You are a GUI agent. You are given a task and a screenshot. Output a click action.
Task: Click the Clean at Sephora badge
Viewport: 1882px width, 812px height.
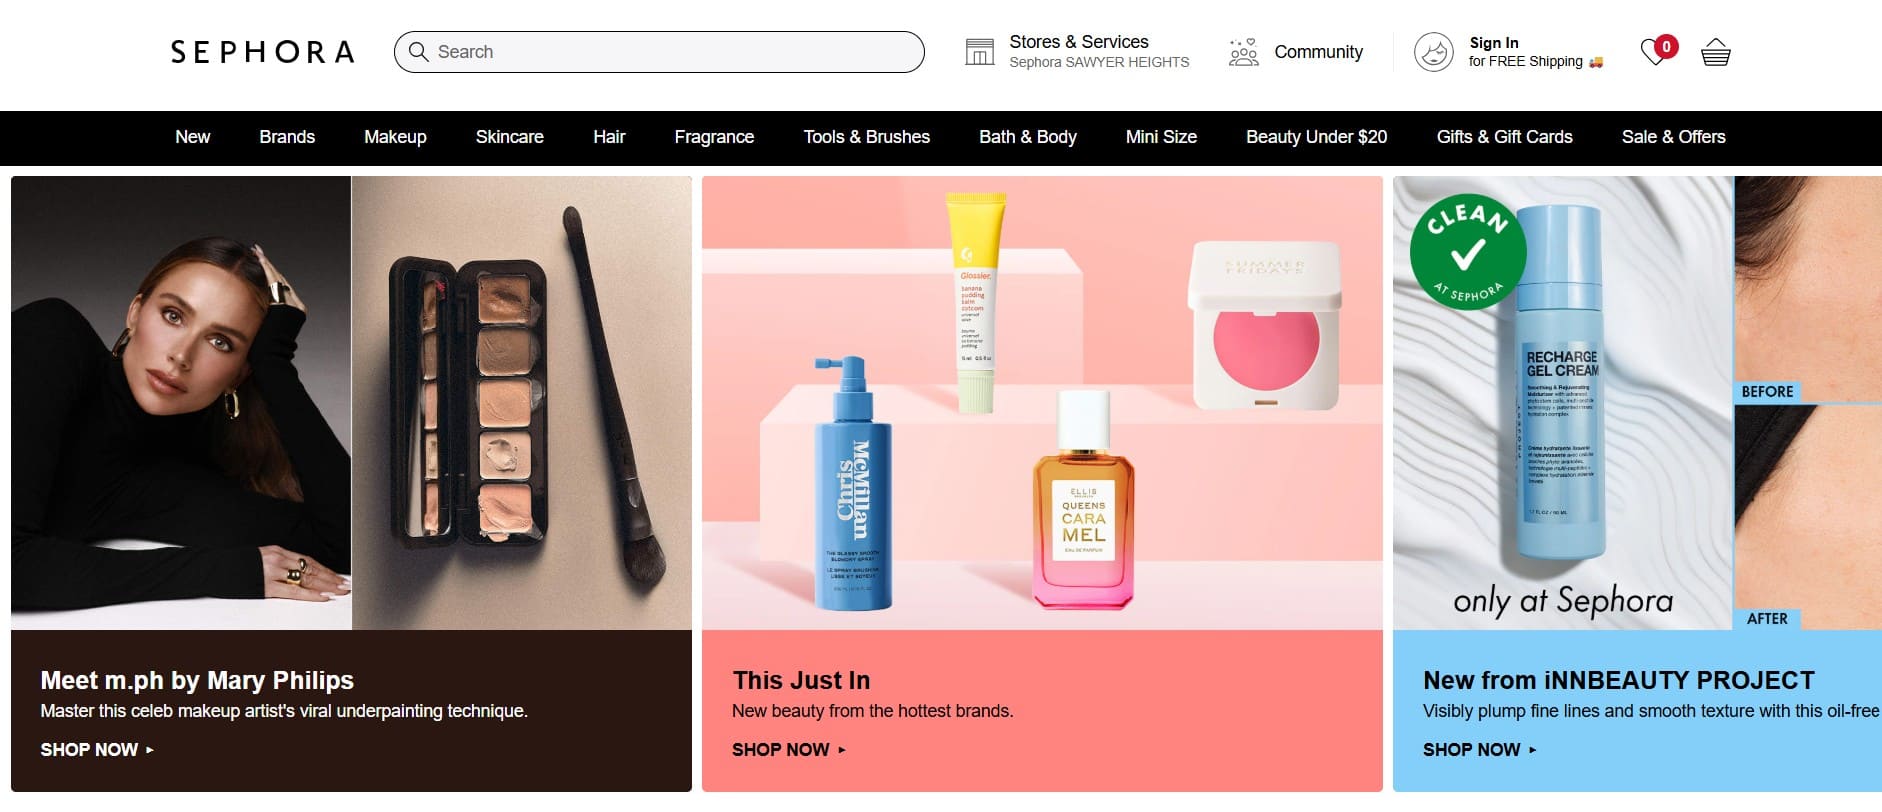point(1467,251)
